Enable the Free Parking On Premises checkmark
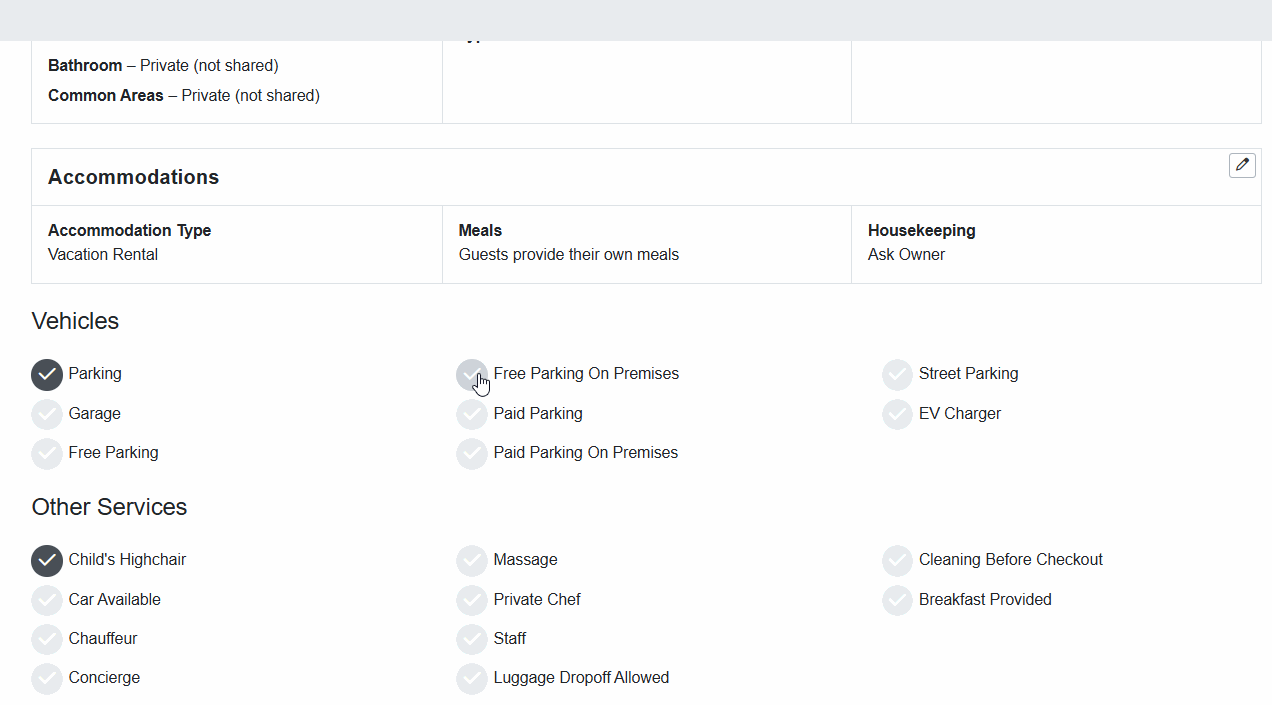 click(471, 374)
